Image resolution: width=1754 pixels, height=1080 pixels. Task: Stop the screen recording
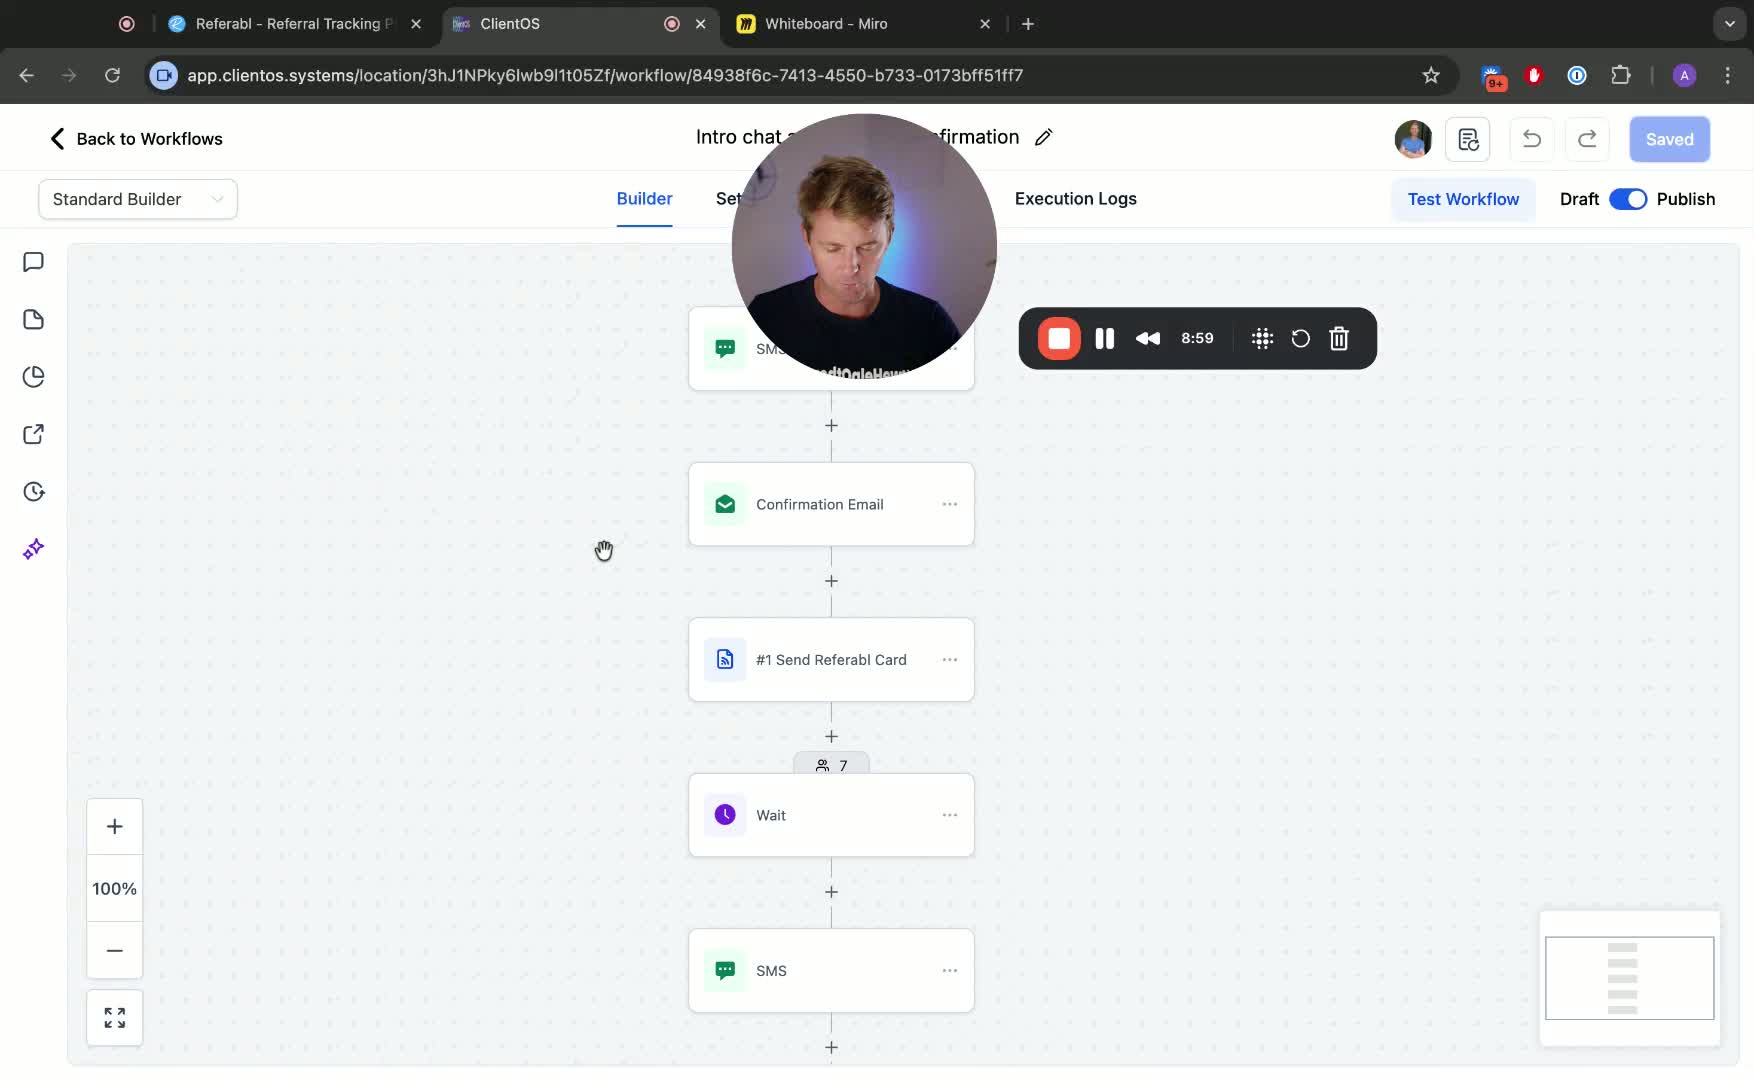click(1059, 339)
